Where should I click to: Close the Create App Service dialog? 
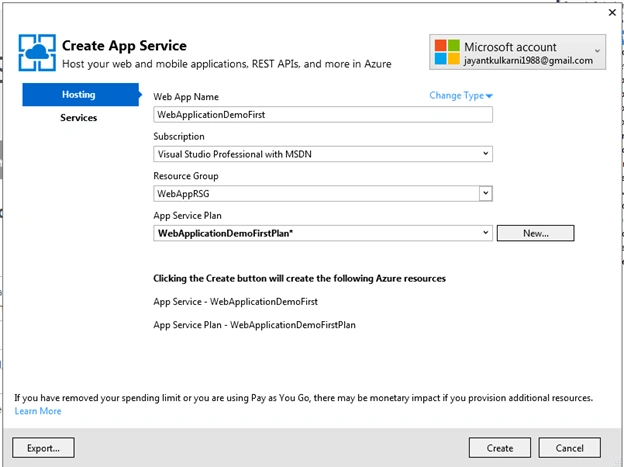612,12
